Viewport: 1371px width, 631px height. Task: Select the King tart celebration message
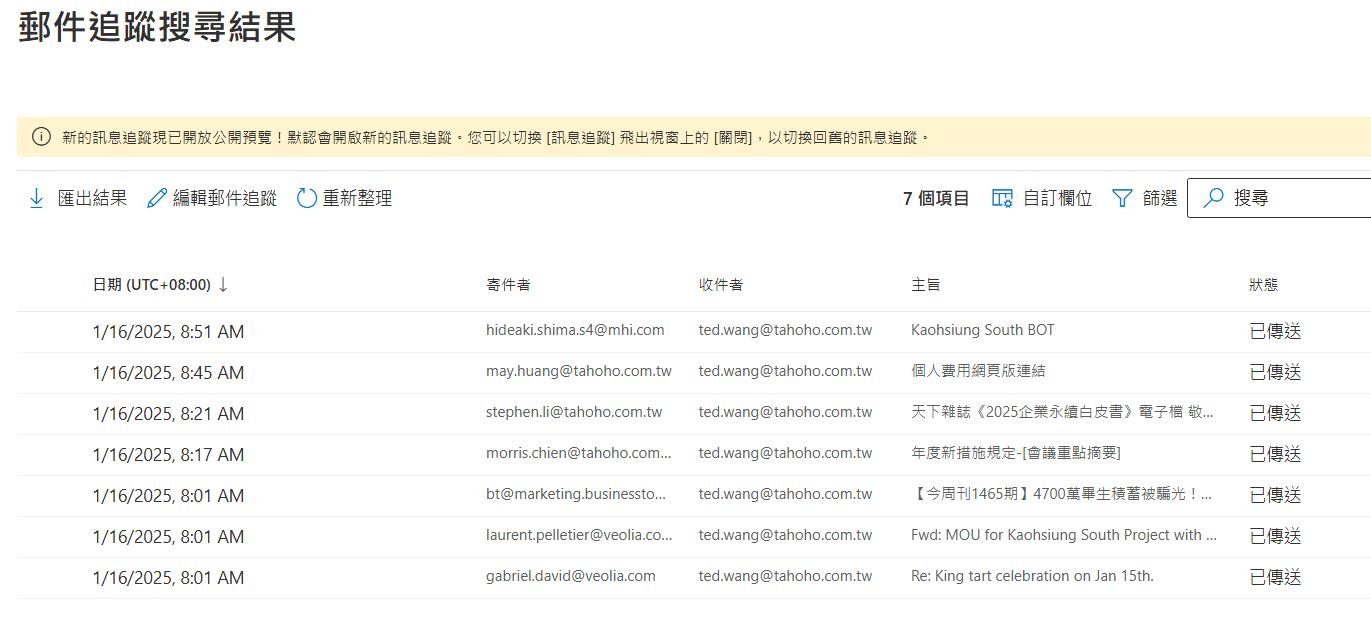coord(1032,576)
